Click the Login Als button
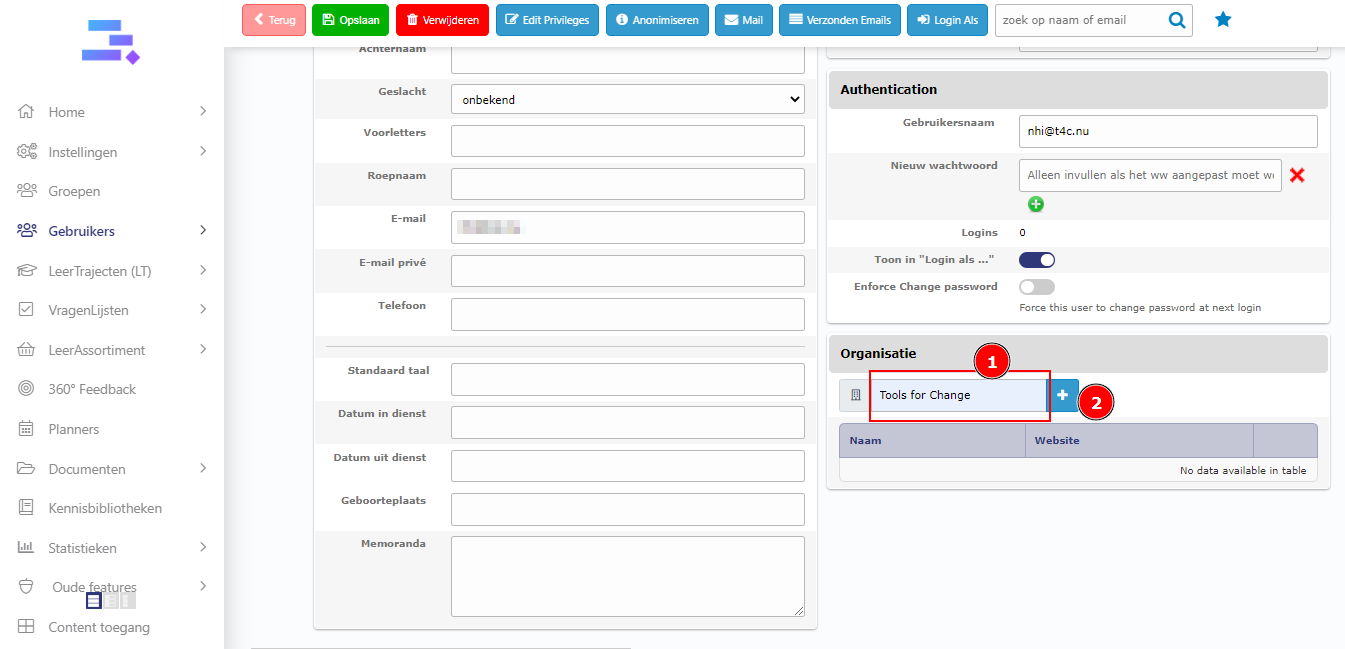 [947, 20]
